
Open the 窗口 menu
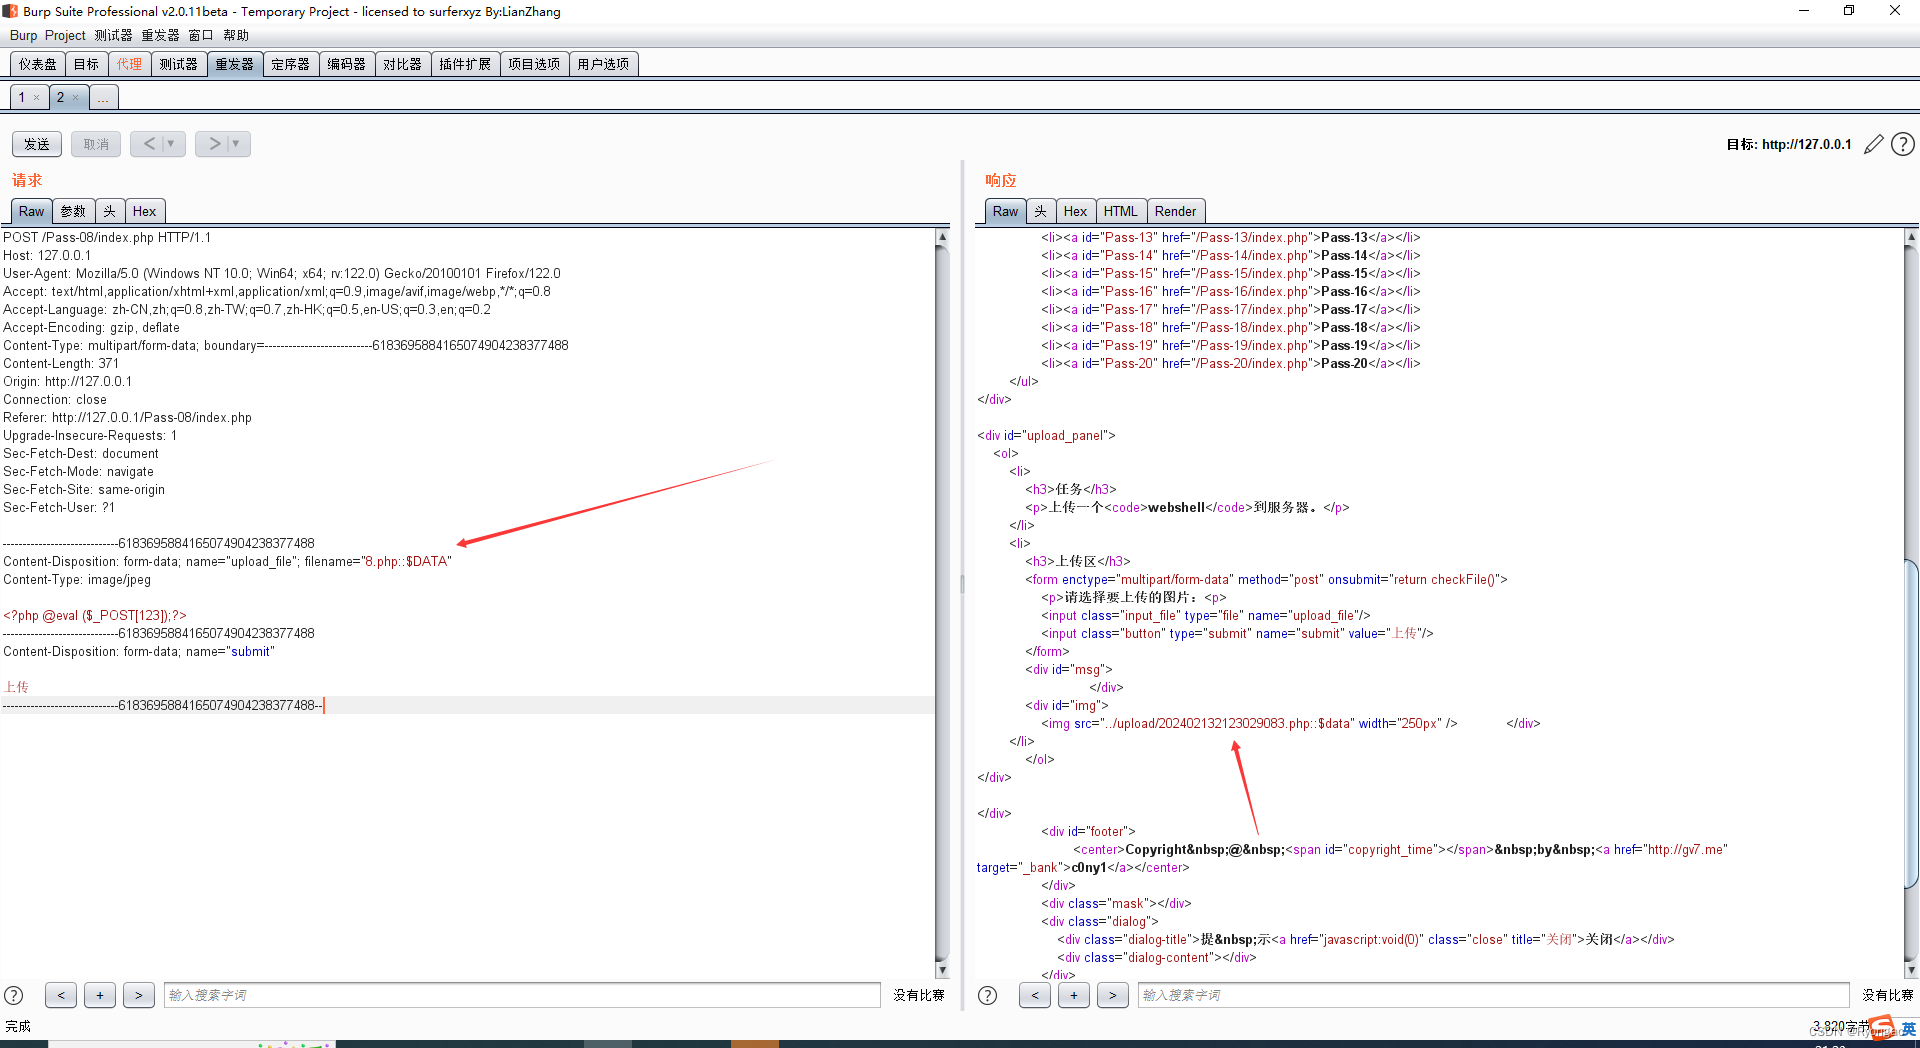pyautogui.click(x=201, y=35)
